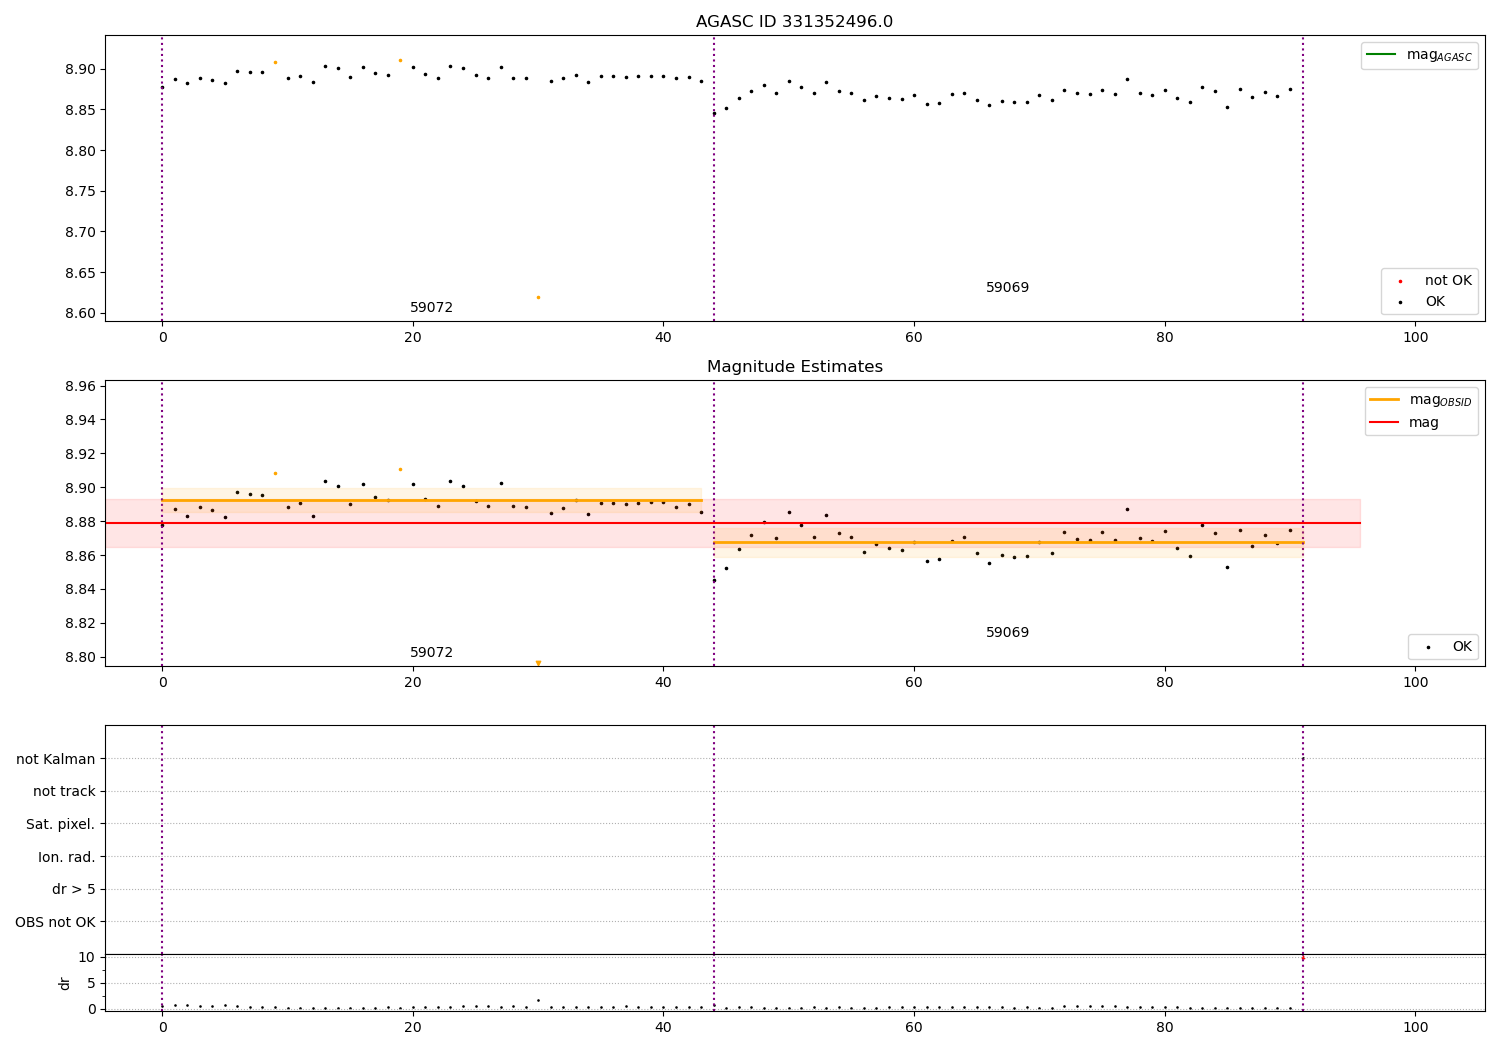Click the 'dr > 5' axis label
The height and width of the screenshot is (1050, 1500).
click(74, 890)
